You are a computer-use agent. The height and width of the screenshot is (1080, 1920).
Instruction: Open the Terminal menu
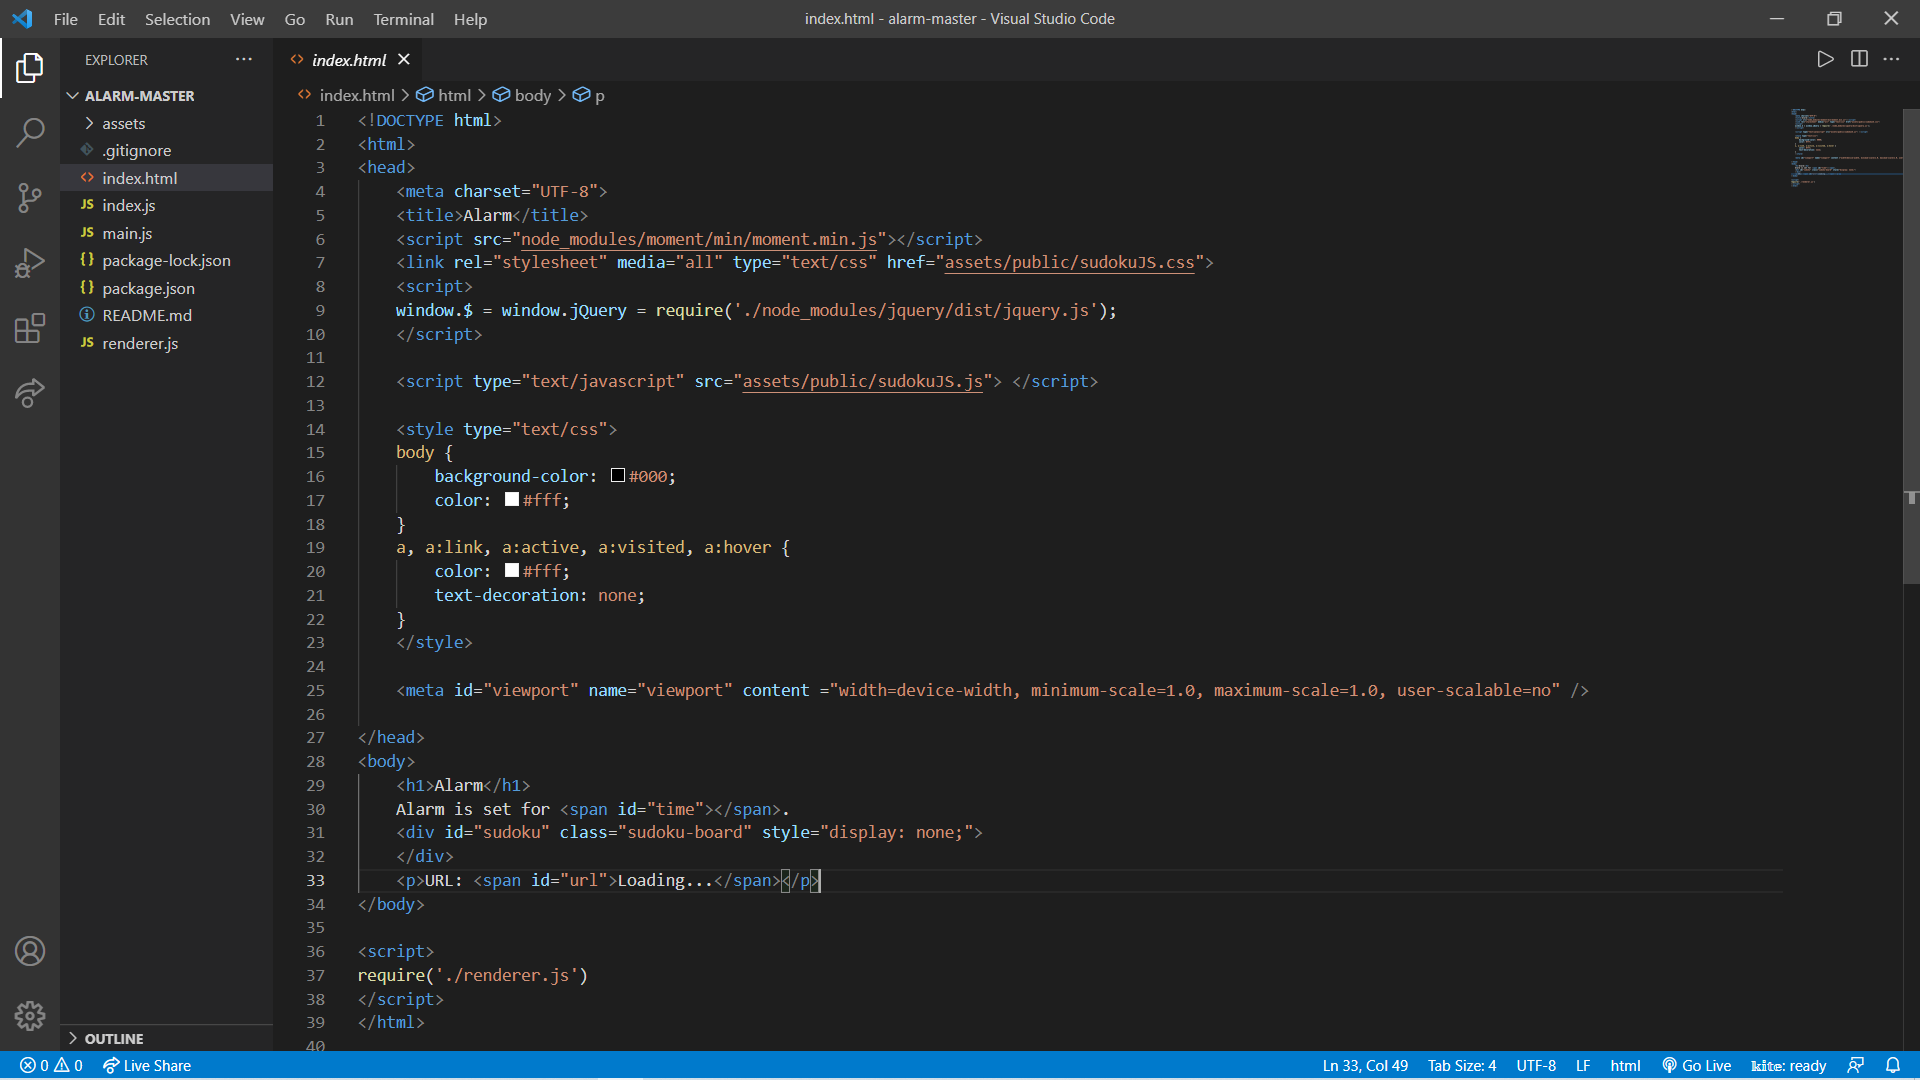[x=403, y=19]
